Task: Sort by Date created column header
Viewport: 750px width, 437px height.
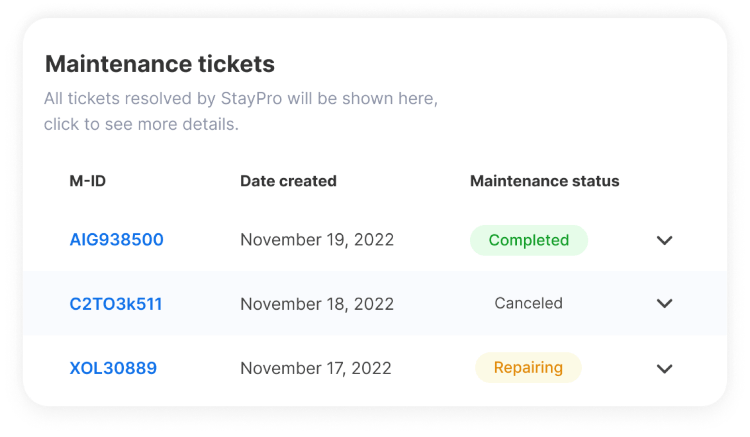Action: click(288, 181)
